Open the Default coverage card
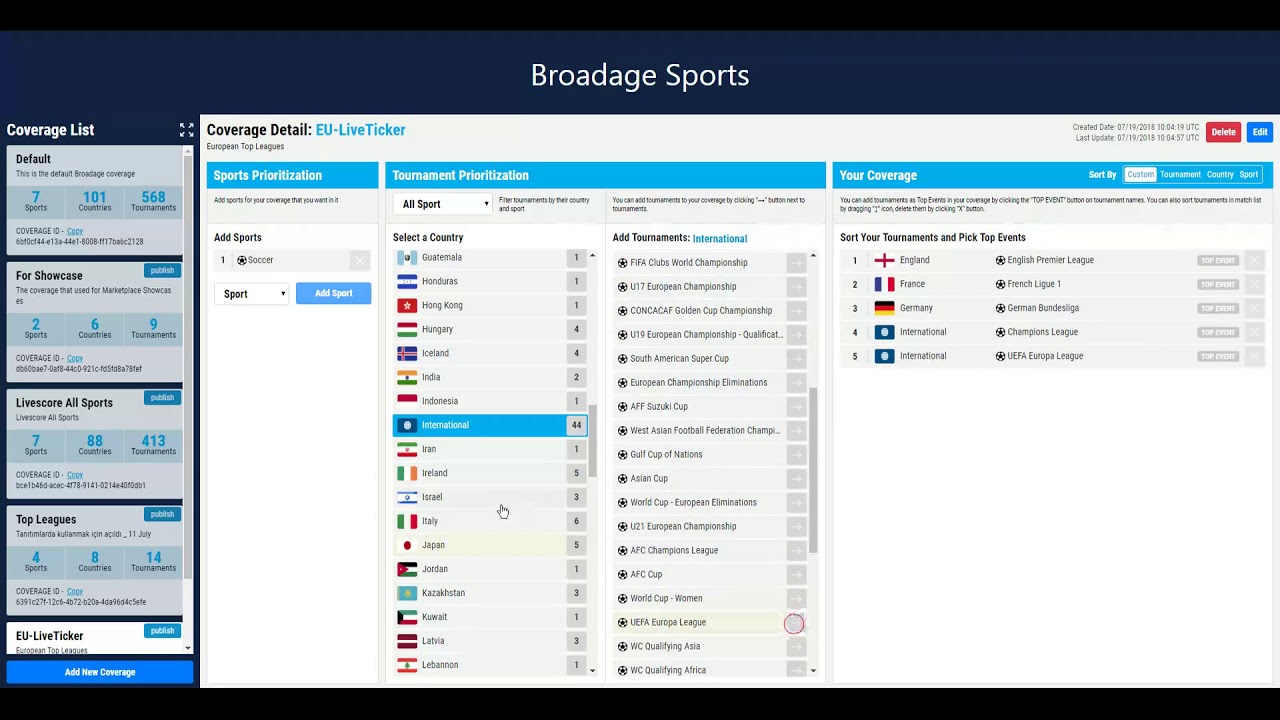 (x=95, y=200)
